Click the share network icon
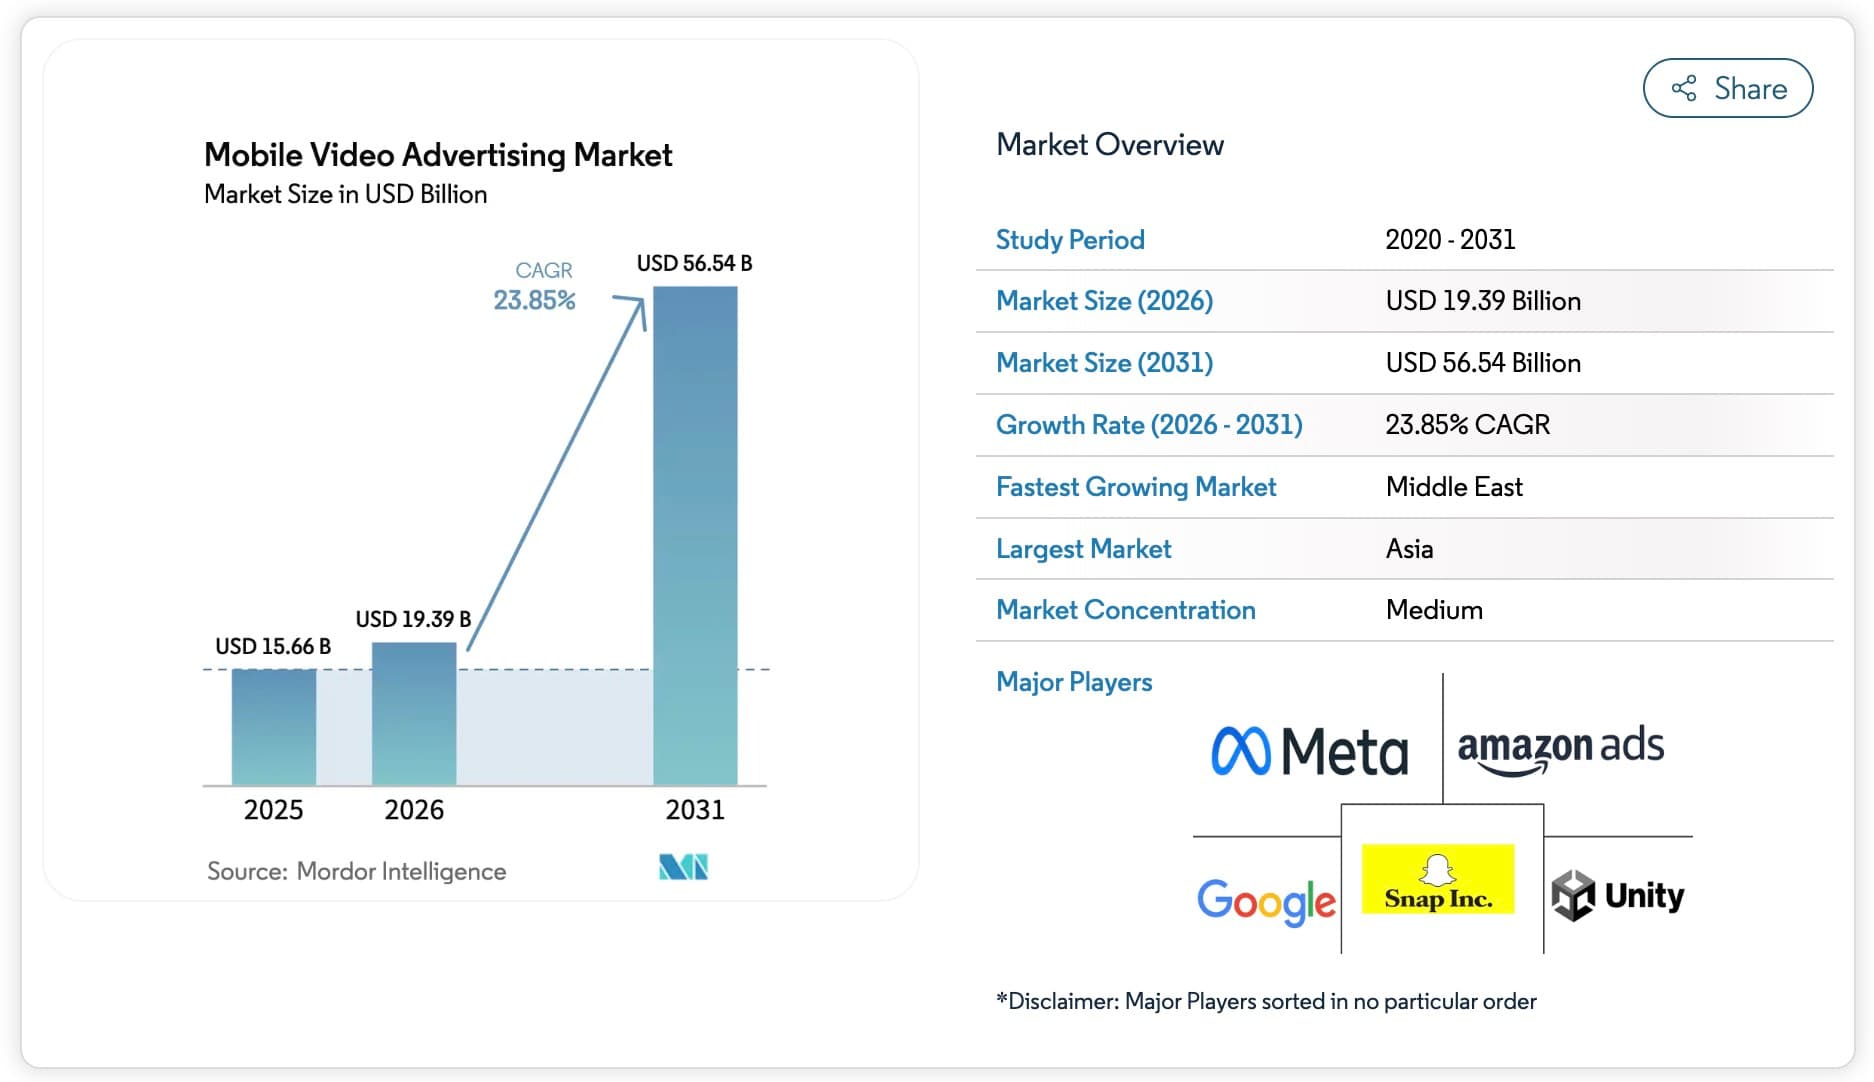 [1683, 88]
